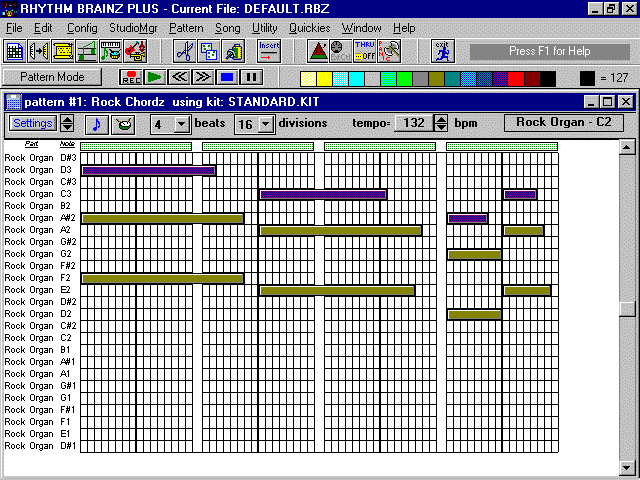Click the tempo bpm spinner arrows

(x=441, y=124)
